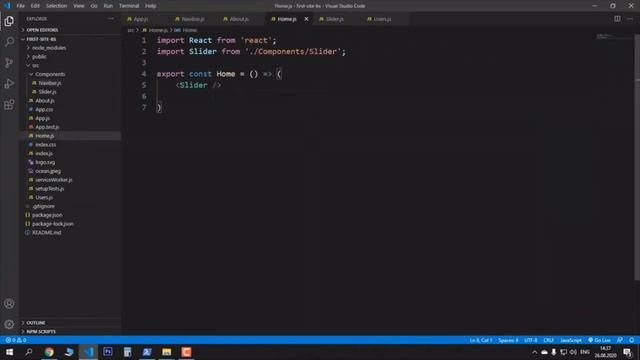
Task: Open logo.svg file
Action: 45,162
